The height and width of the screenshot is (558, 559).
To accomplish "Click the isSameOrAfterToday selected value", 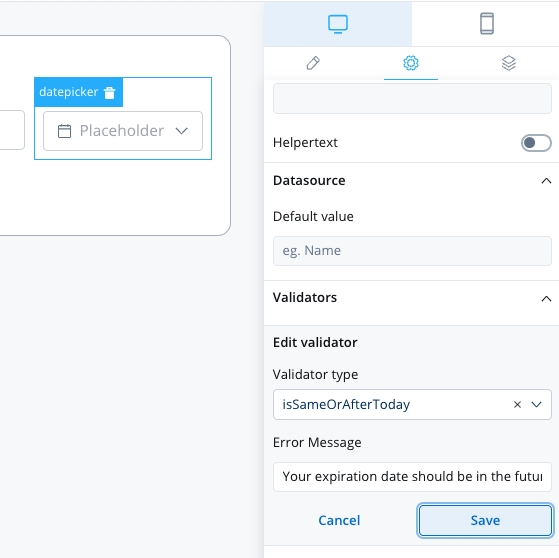I will coord(346,404).
